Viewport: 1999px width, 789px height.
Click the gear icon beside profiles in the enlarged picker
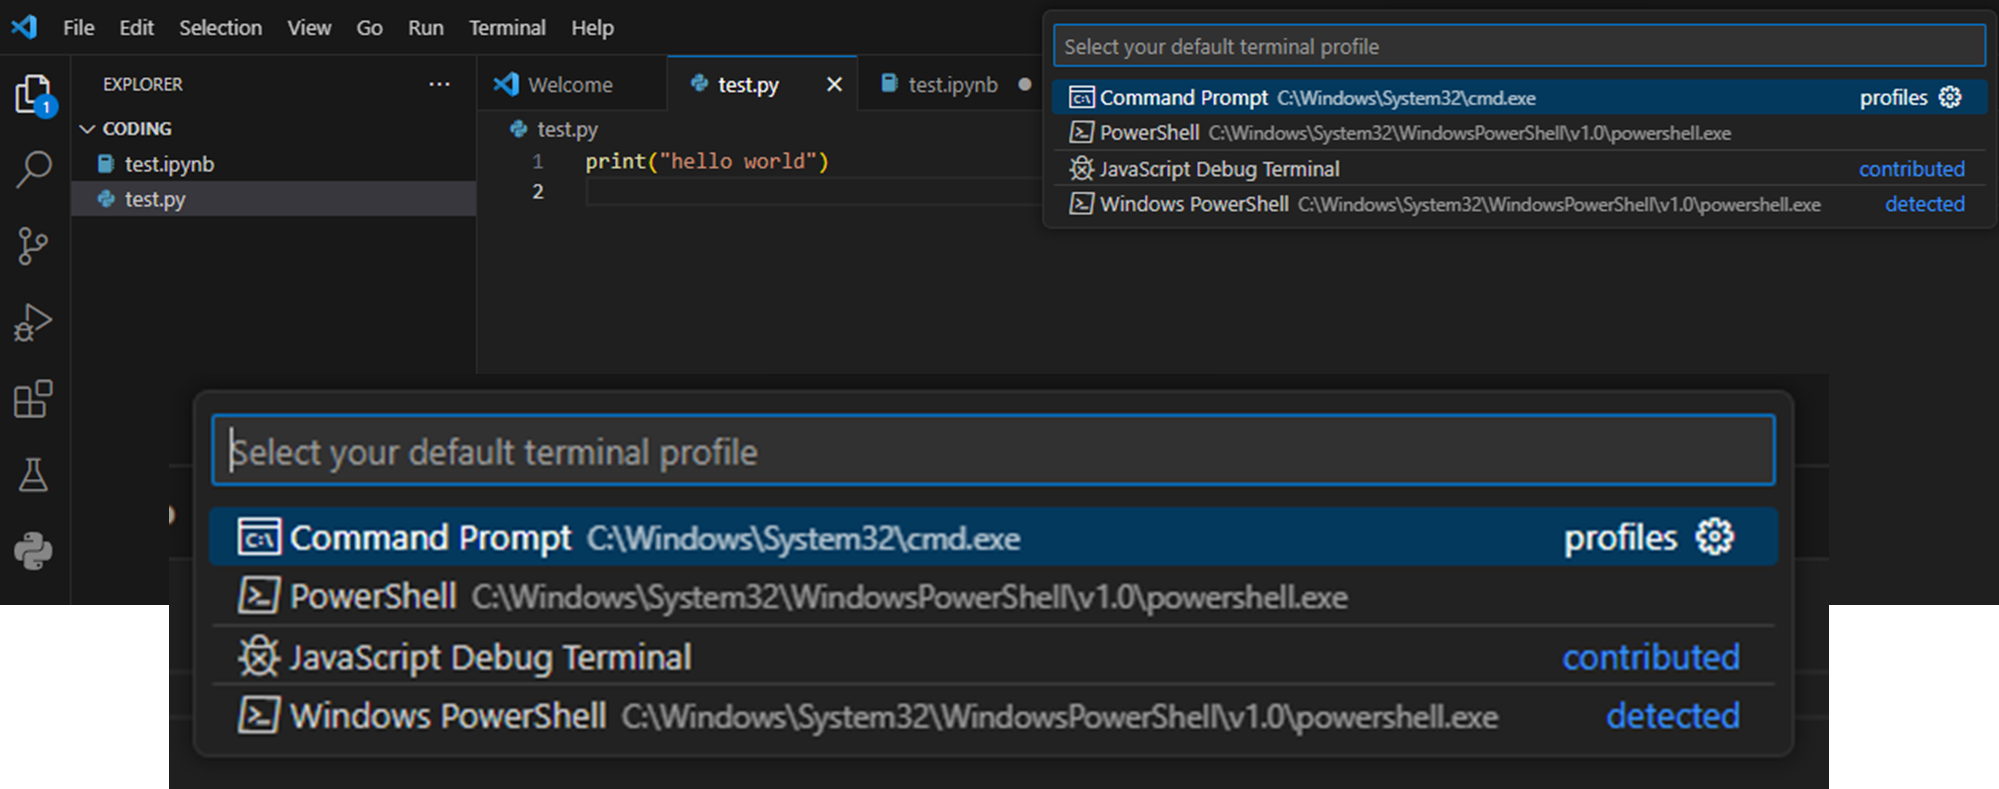tap(1715, 537)
